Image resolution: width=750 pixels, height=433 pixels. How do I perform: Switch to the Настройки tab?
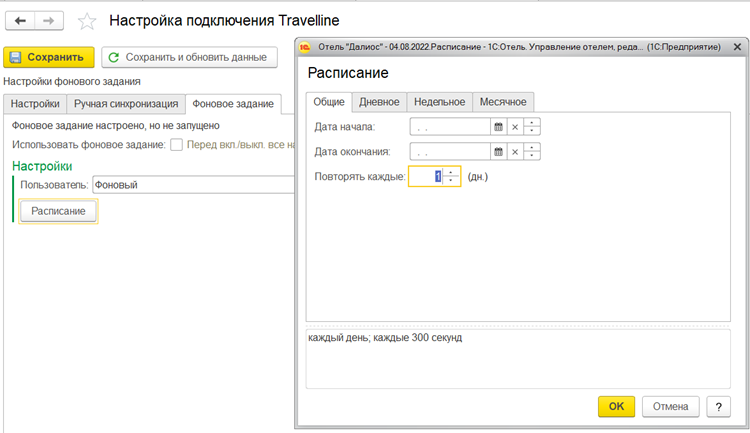coord(35,104)
